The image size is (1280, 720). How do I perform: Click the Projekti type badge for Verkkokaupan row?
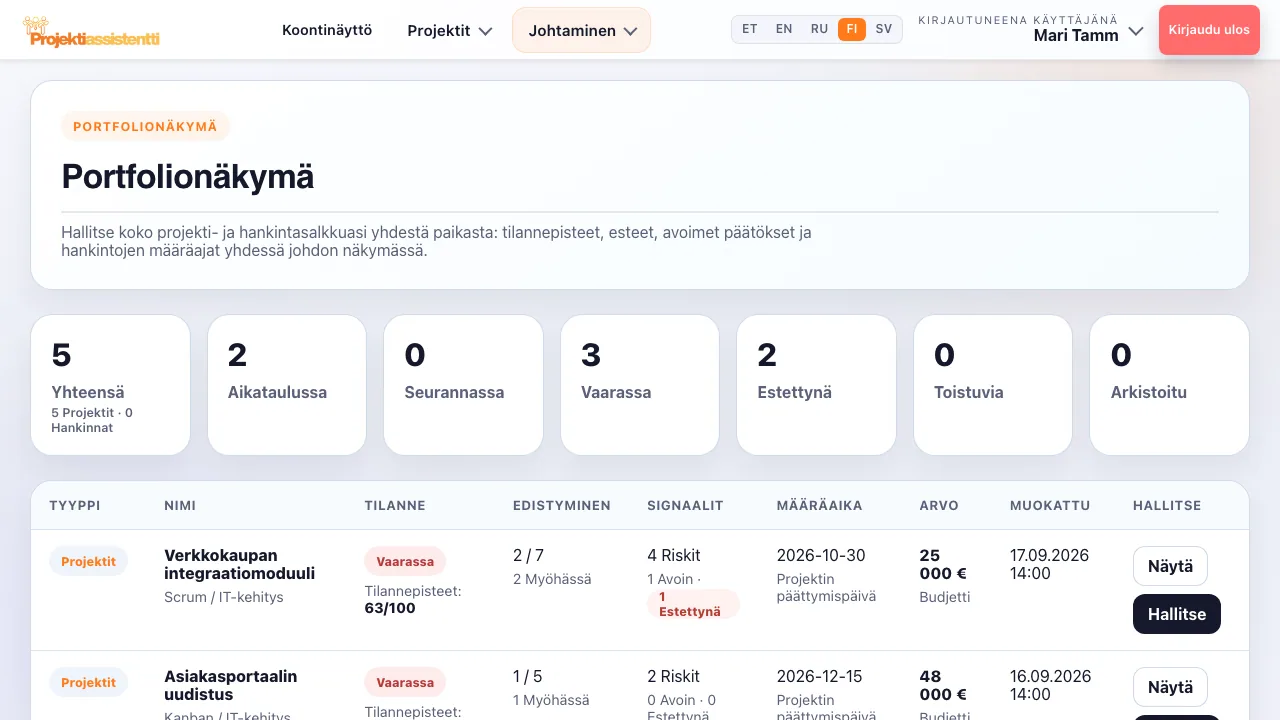coord(88,561)
